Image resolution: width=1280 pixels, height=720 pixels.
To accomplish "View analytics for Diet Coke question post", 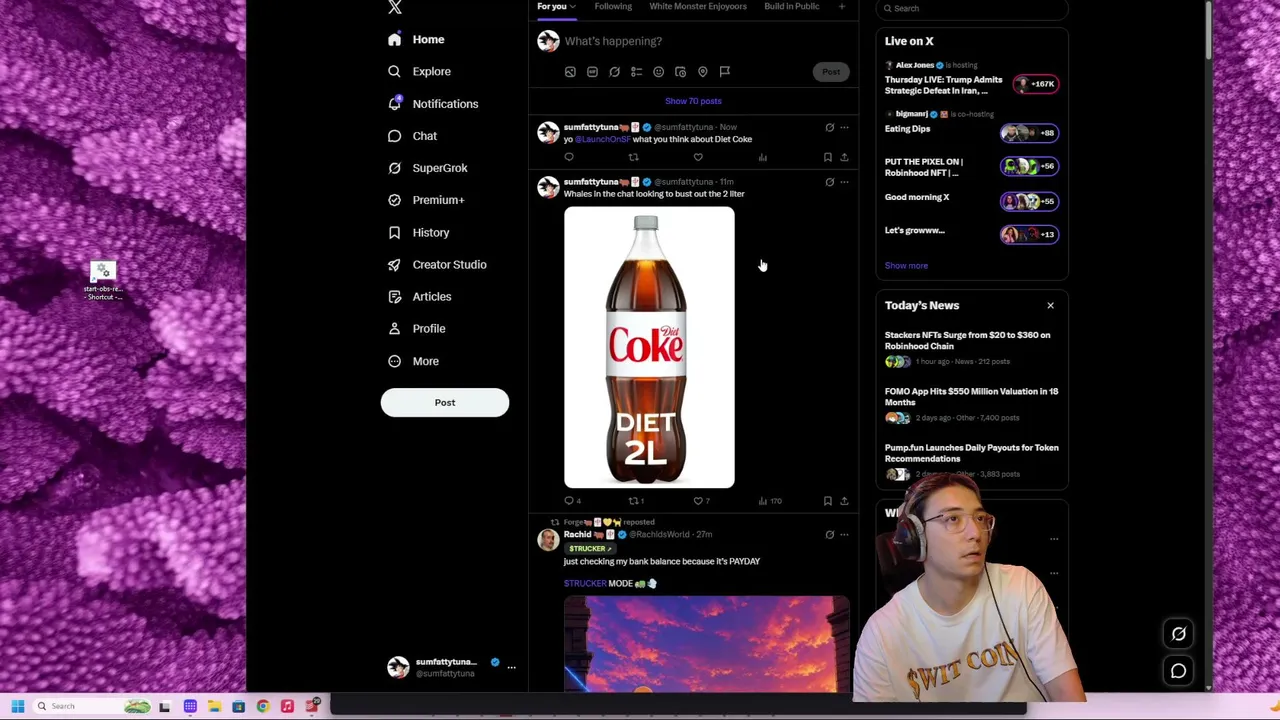I will point(762,157).
